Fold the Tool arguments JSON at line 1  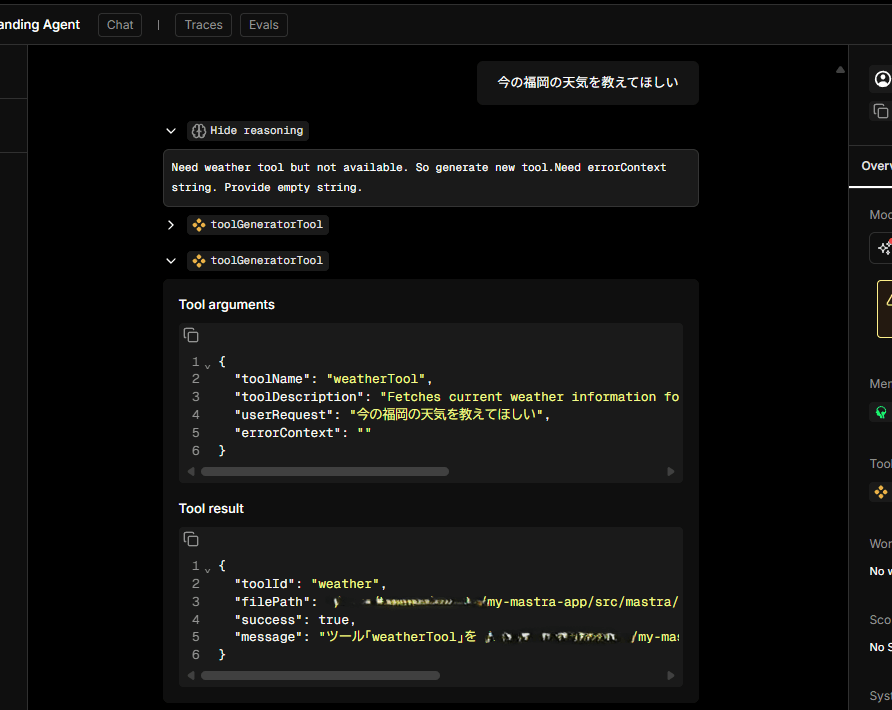click(208, 363)
